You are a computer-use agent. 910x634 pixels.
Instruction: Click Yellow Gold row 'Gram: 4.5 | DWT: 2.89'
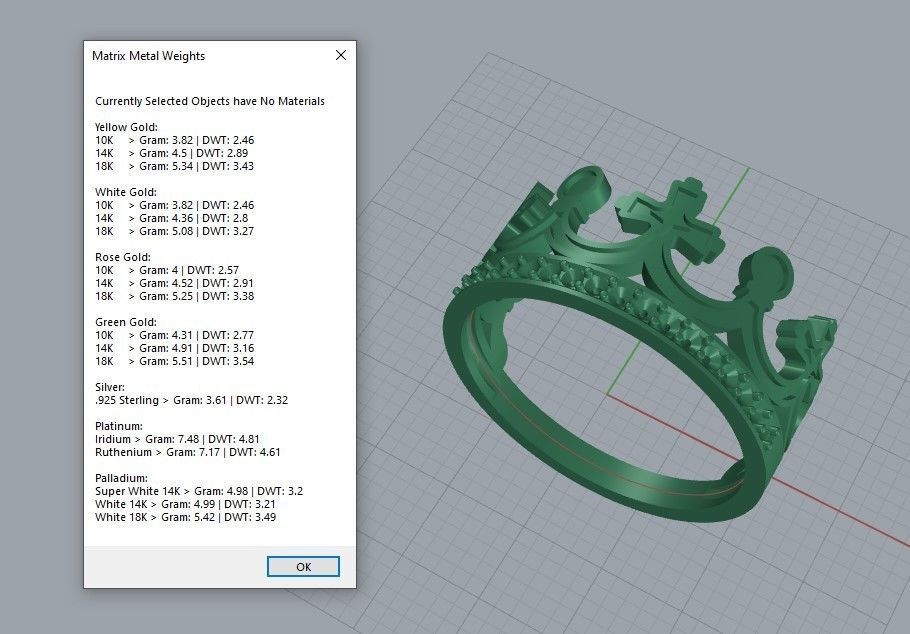[x=174, y=153]
